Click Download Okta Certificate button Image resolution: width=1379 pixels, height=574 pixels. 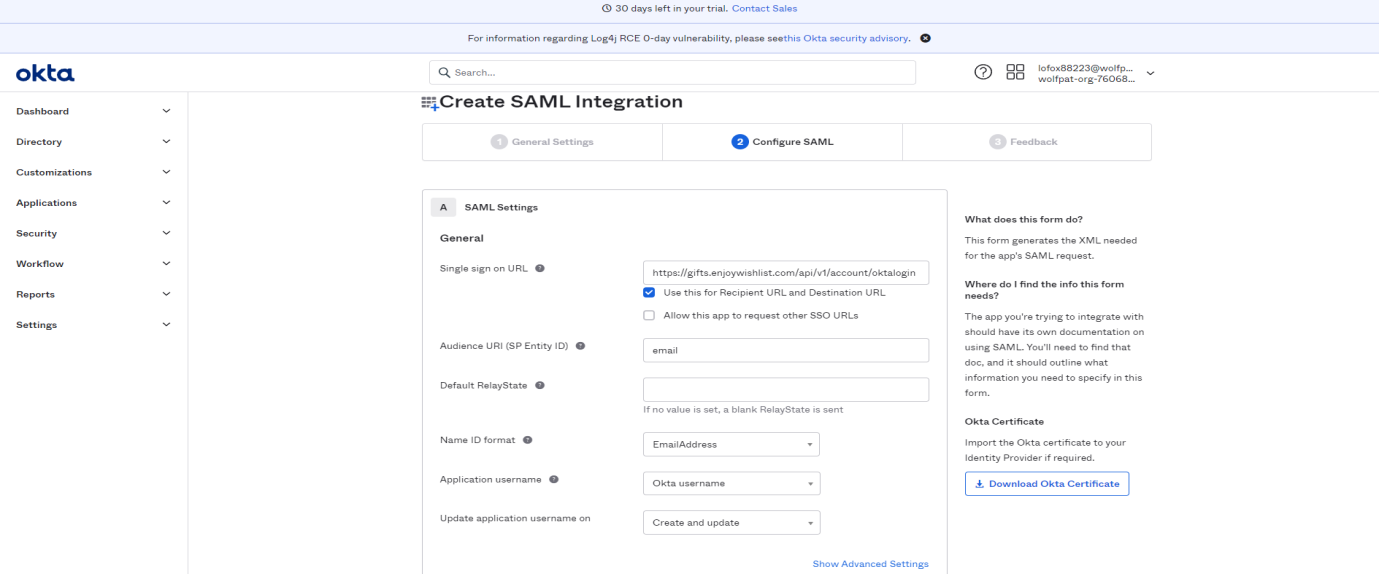(1047, 484)
